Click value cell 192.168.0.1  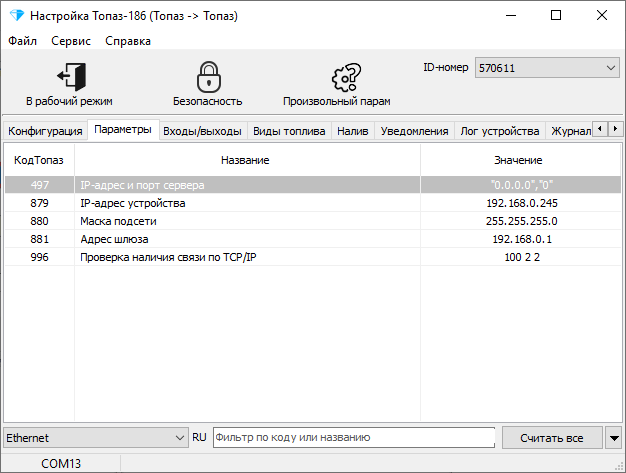521,239
